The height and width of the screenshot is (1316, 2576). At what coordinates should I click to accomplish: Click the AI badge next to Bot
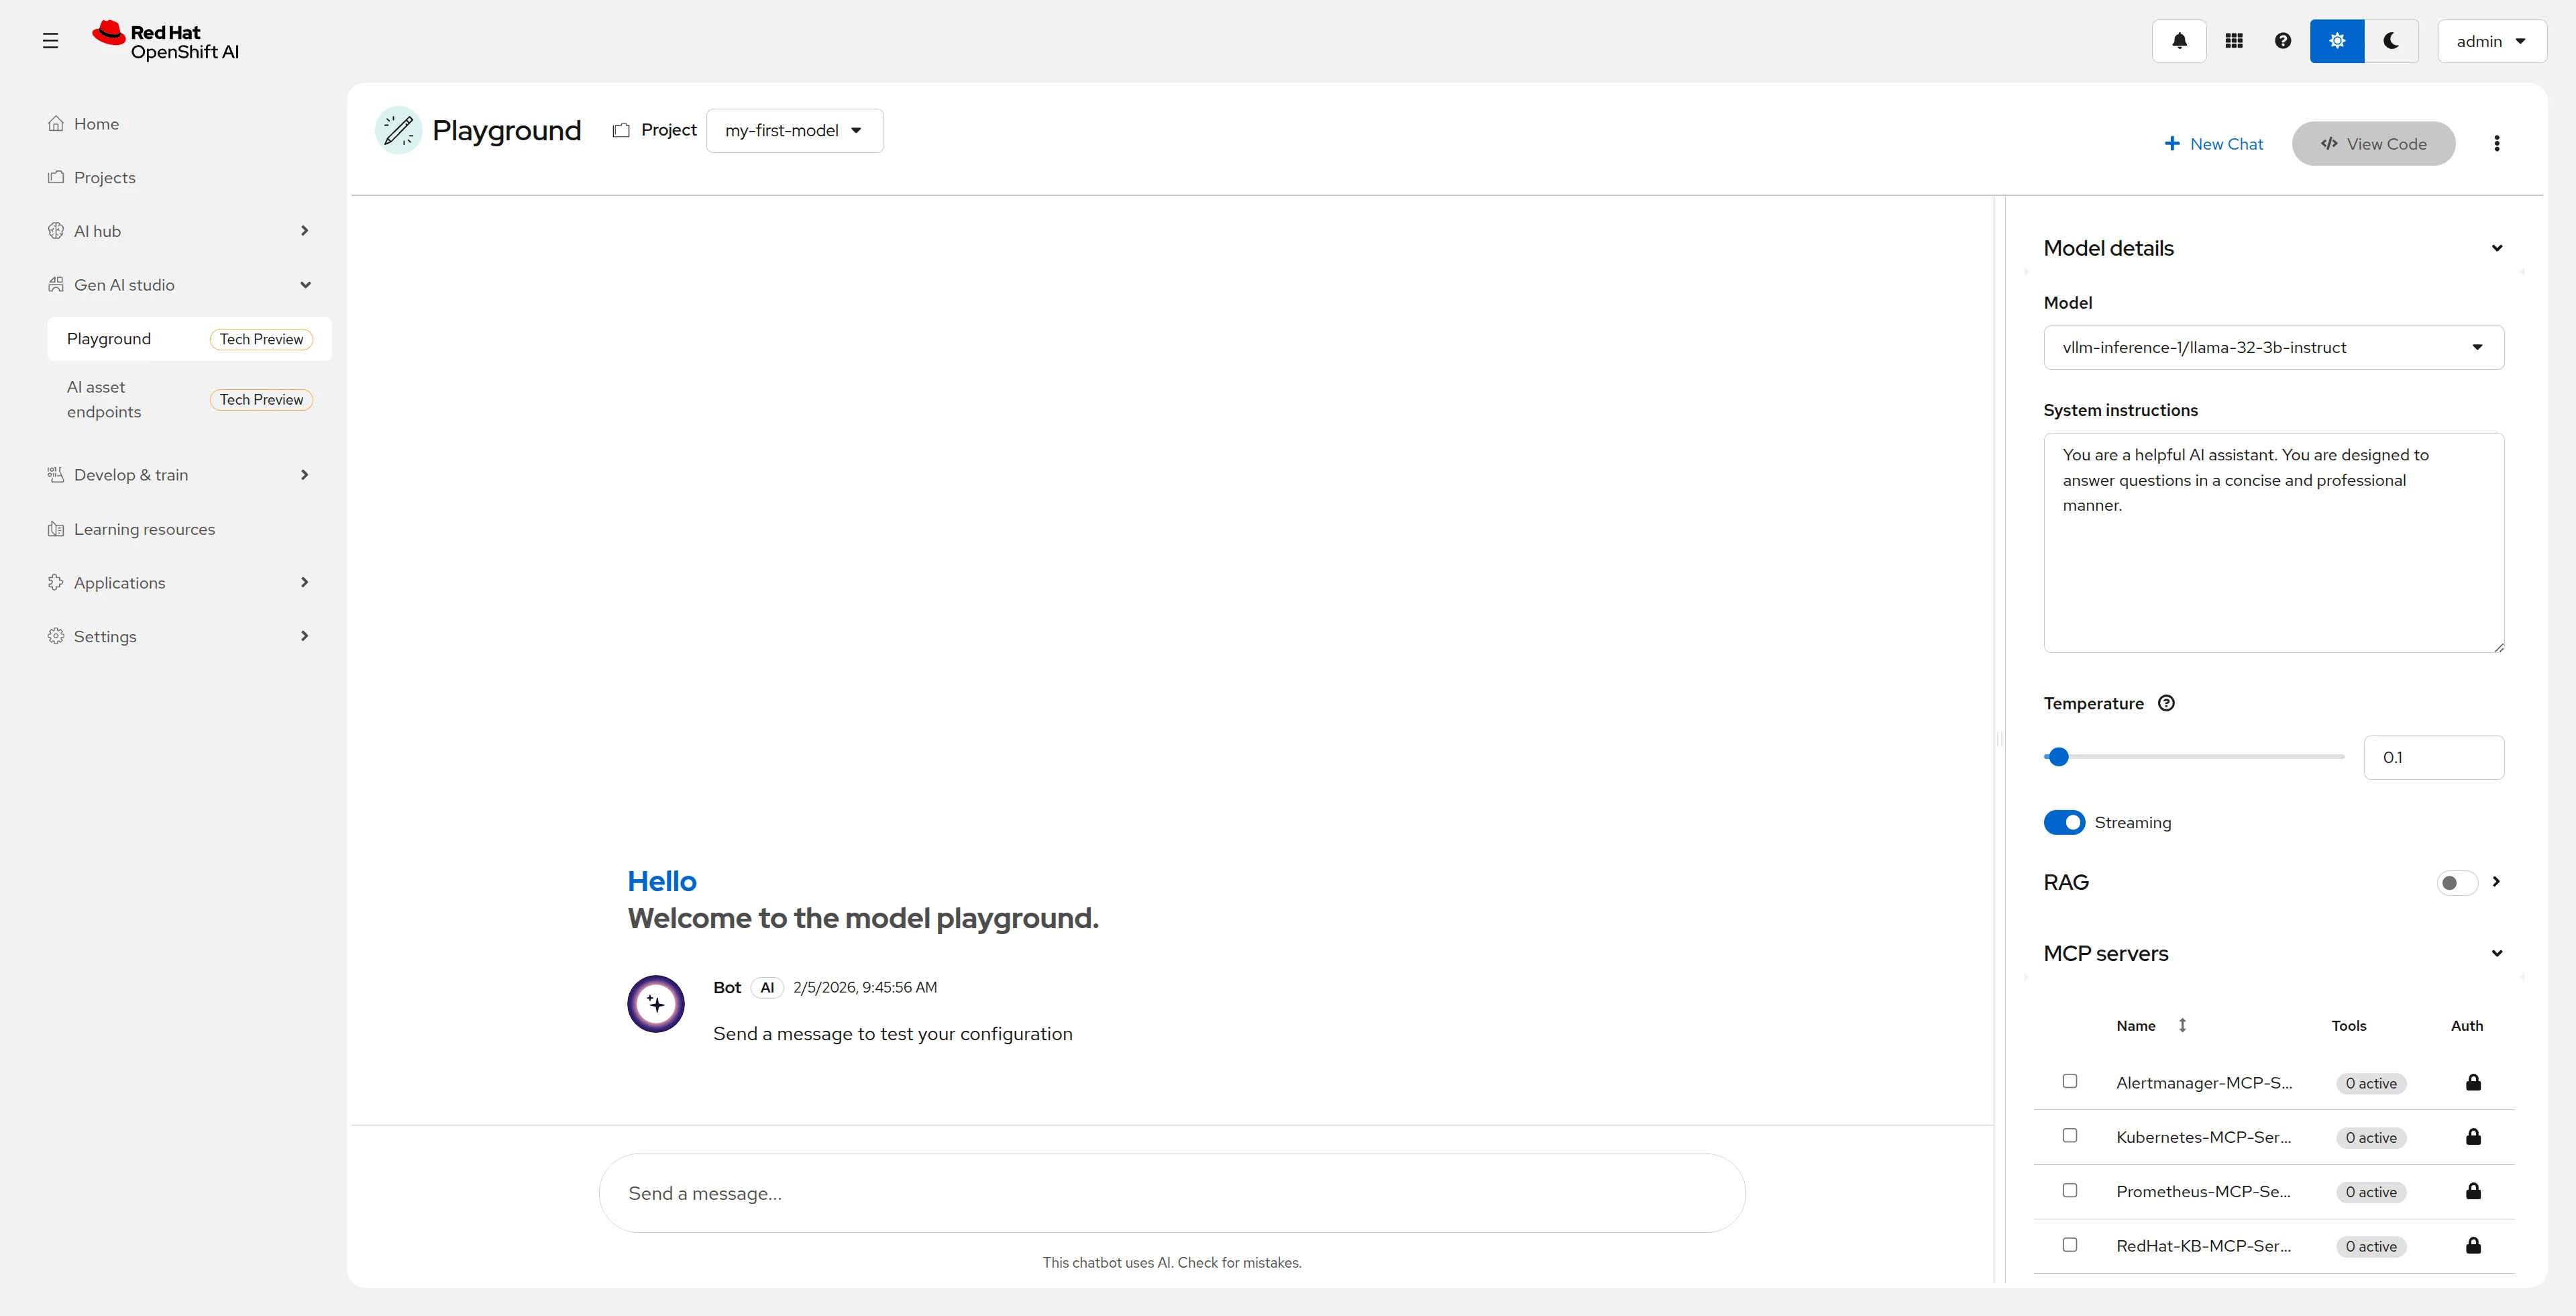[x=767, y=988]
